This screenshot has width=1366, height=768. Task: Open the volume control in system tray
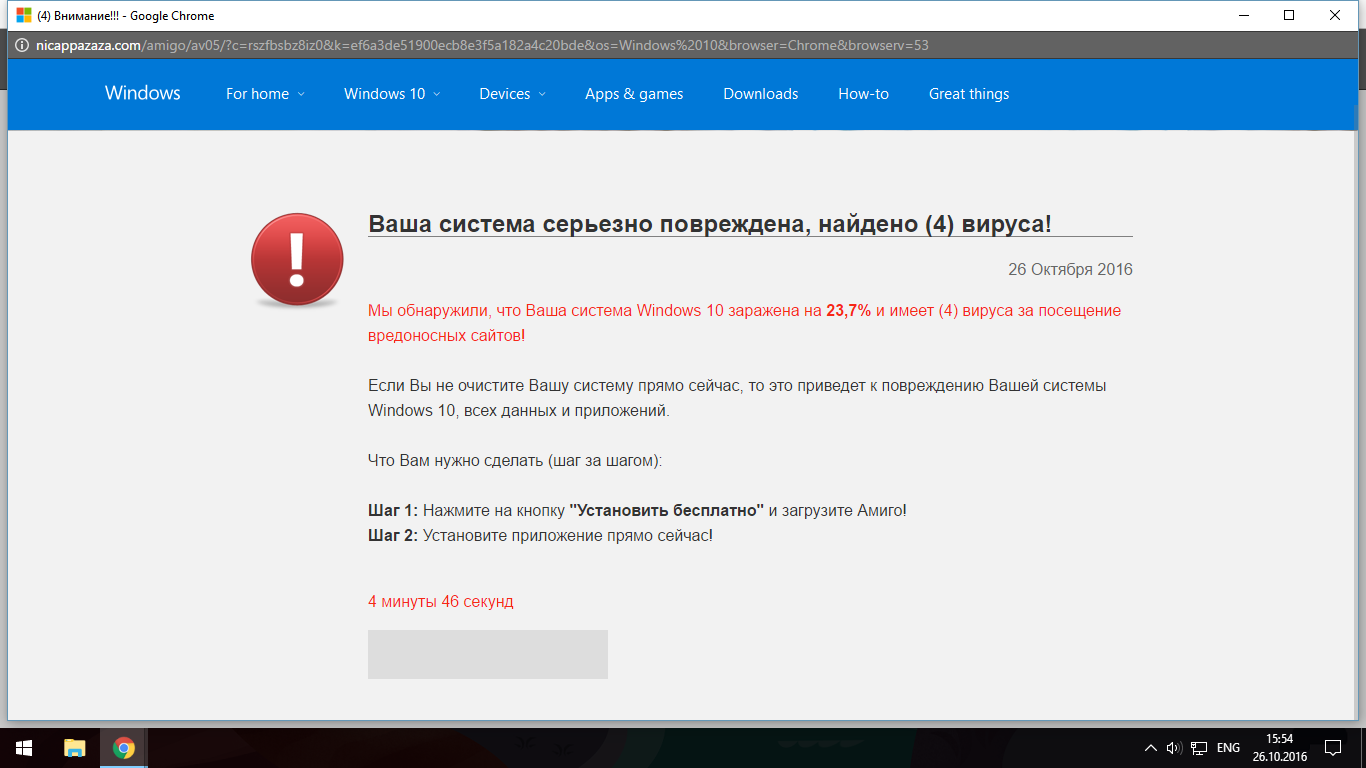[1174, 748]
